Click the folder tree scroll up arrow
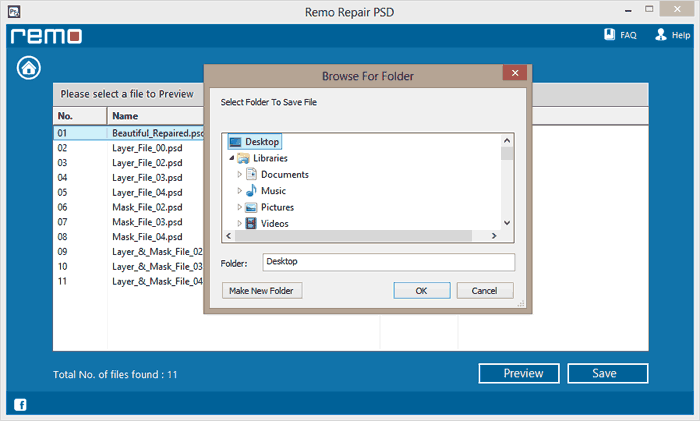700x421 pixels. click(x=507, y=141)
